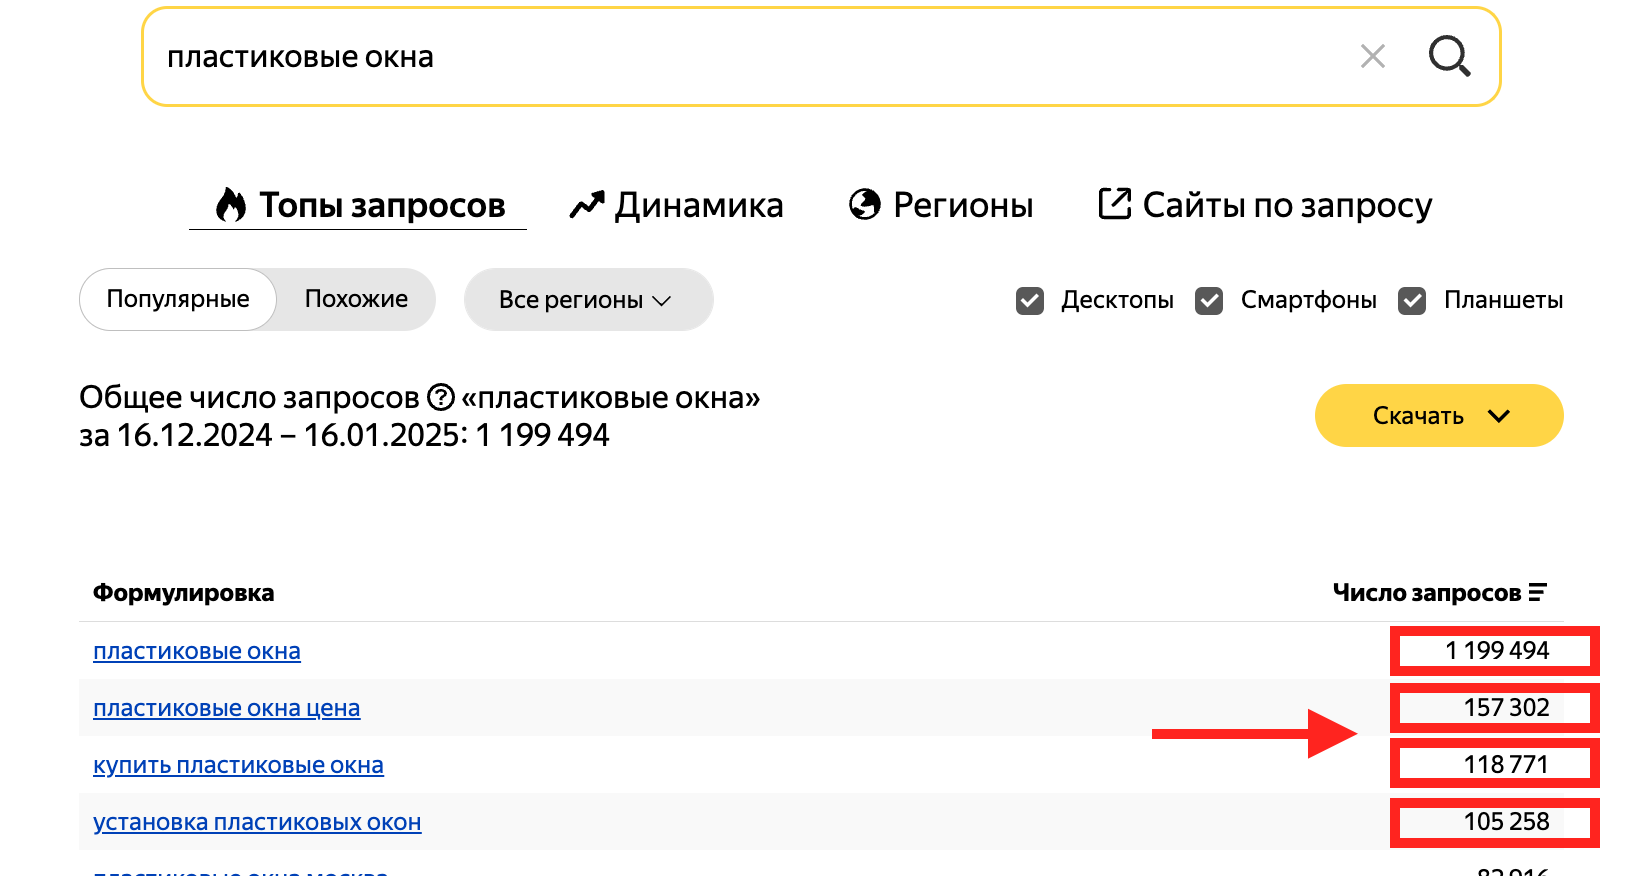
Task: Click the Общее число запросов heading text
Action: (249, 397)
